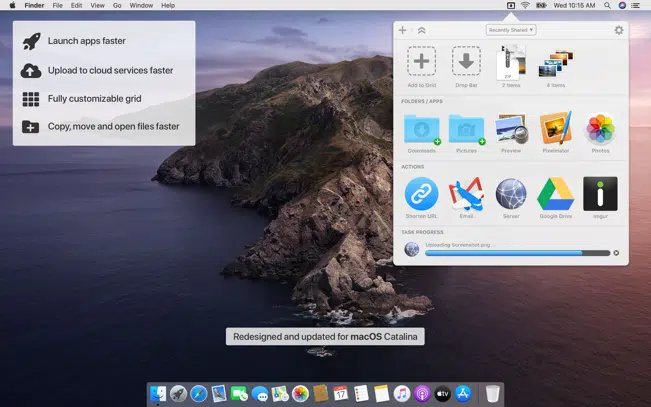Cancel the screenshot upload task
This screenshot has width=651, height=407.
[x=616, y=253]
